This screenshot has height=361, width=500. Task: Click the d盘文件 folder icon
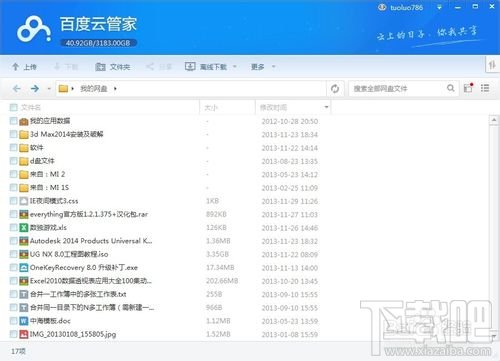click(24, 161)
